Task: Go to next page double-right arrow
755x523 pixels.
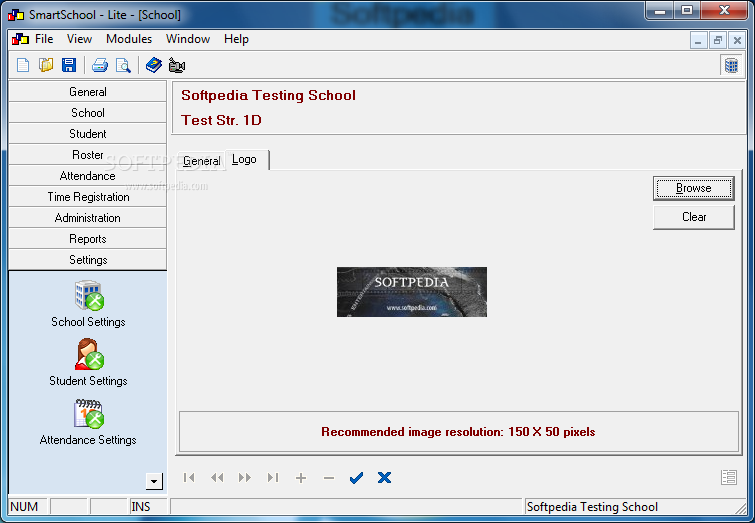Action: (x=245, y=477)
